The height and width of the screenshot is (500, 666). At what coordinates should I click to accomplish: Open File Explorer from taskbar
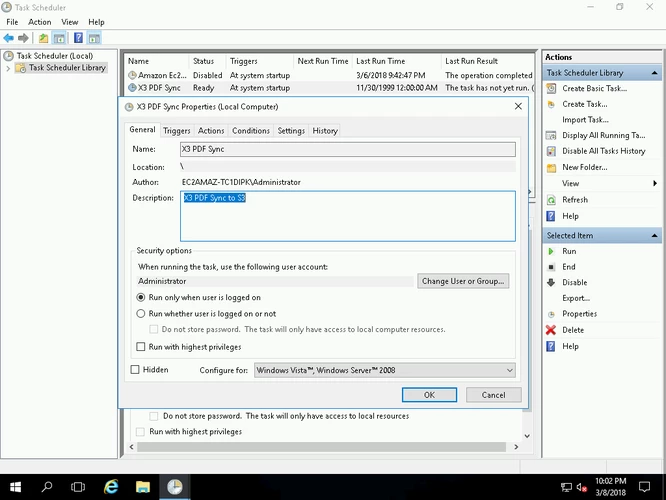(143, 487)
